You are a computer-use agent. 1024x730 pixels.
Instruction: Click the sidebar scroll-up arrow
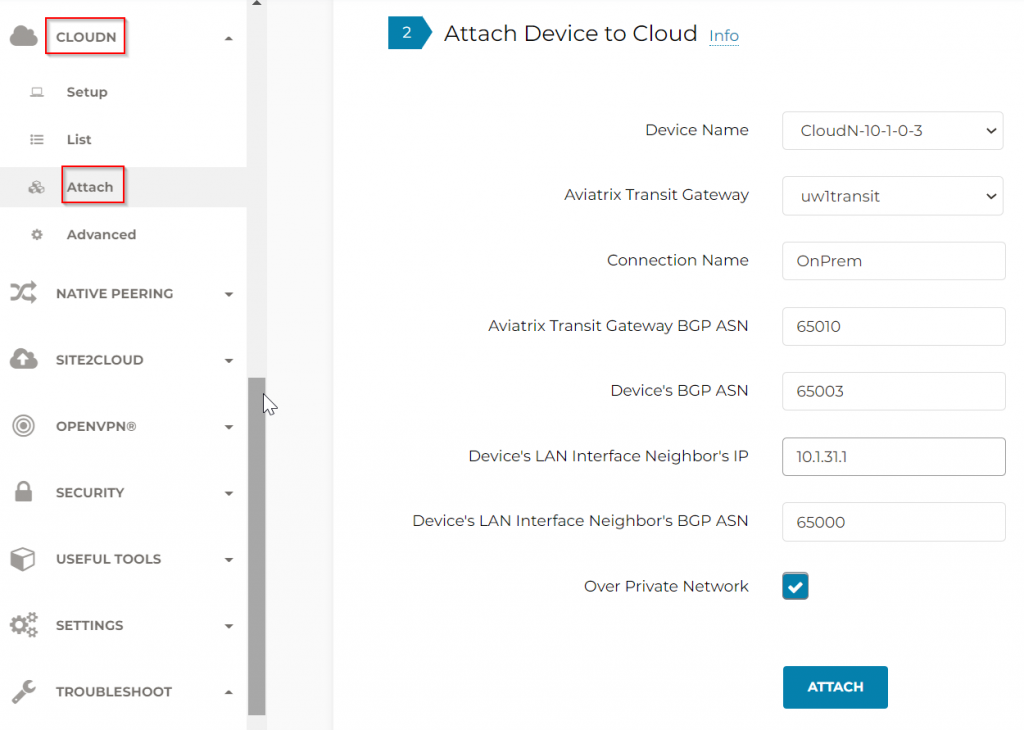click(x=257, y=3)
